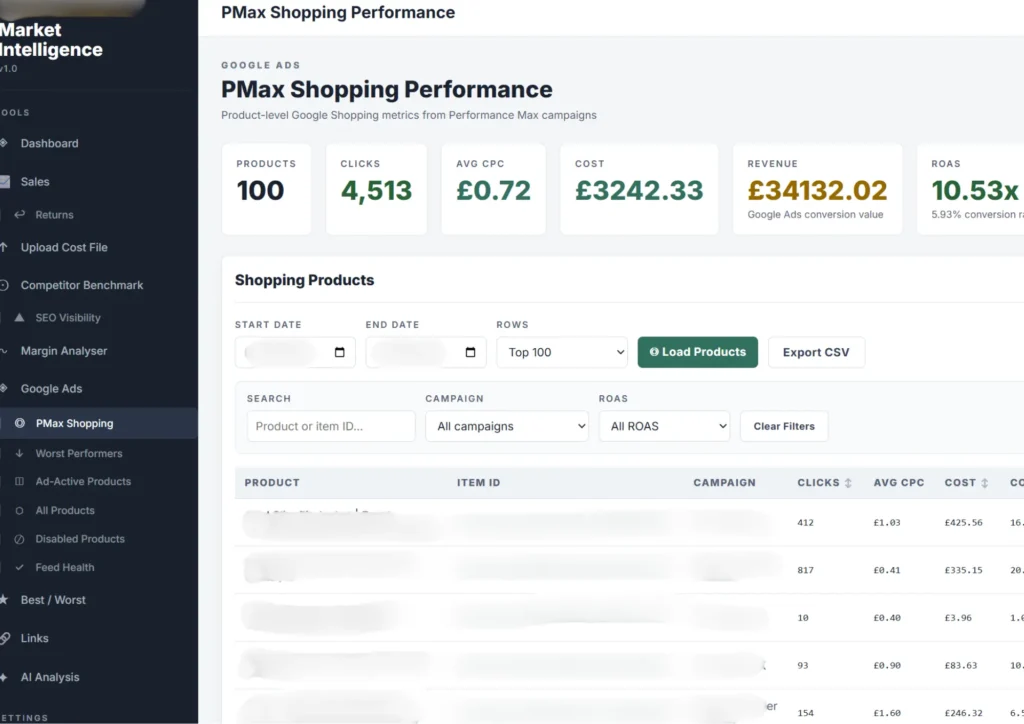Open Upload Cost File page
The width and height of the screenshot is (1024, 724).
(x=63, y=247)
